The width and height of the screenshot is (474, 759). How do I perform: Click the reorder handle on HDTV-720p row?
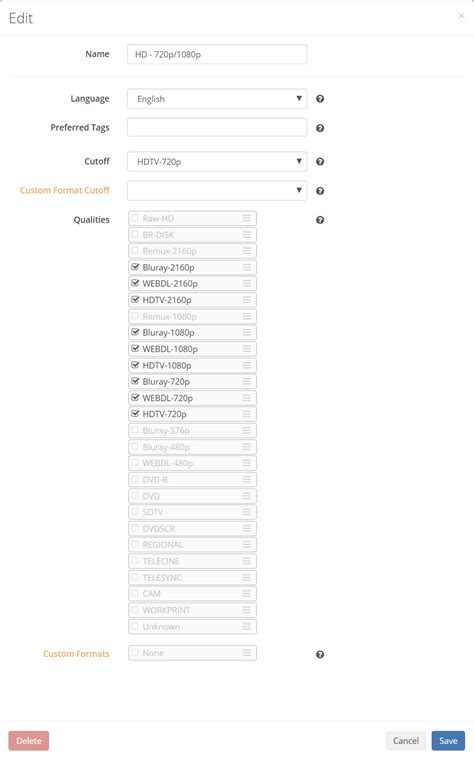[247, 414]
